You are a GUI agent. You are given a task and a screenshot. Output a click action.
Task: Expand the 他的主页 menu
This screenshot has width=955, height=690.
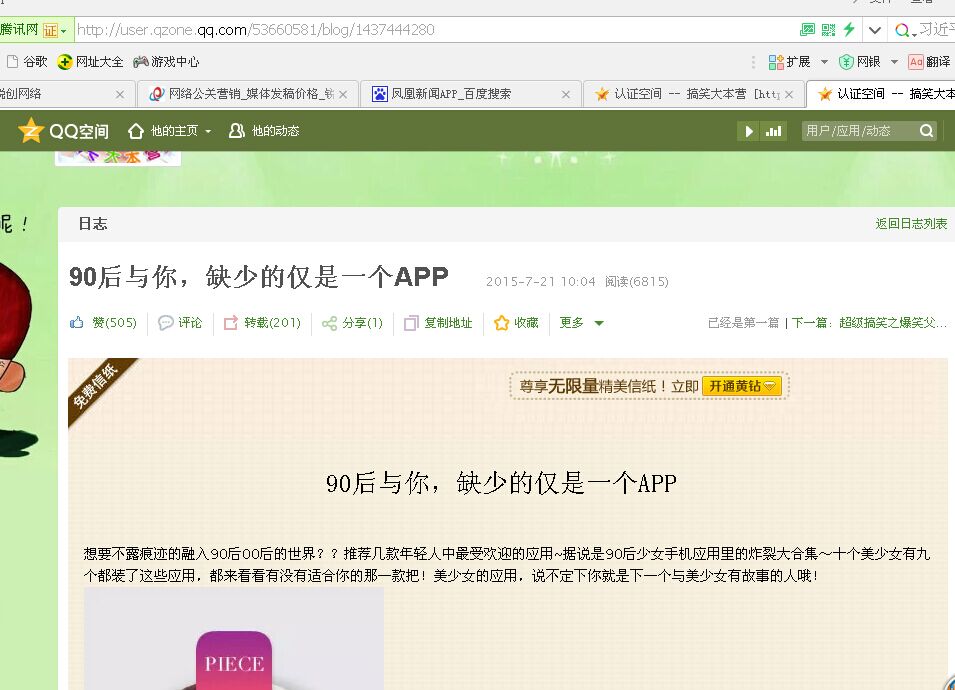(169, 131)
